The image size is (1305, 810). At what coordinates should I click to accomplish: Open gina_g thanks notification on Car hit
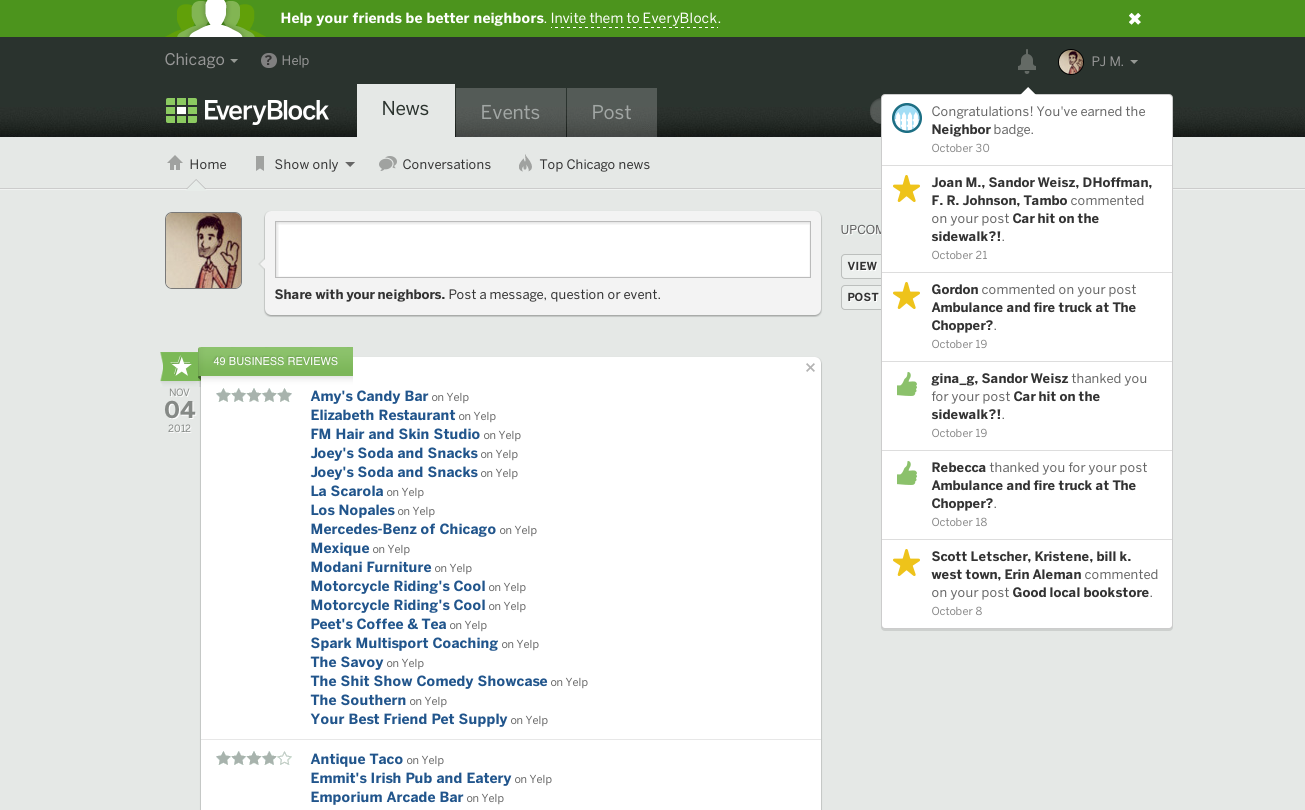pyautogui.click(x=1027, y=406)
